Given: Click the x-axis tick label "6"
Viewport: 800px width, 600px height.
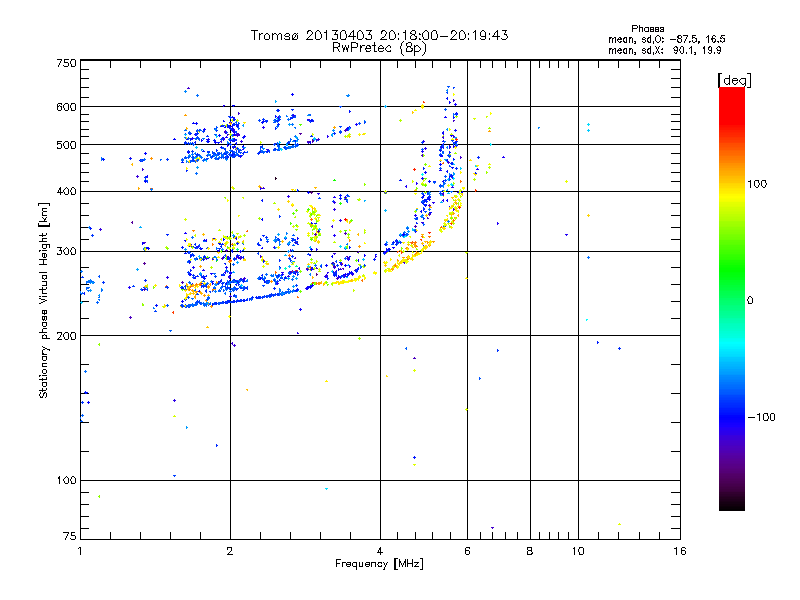Looking at the screenshot, I should click(467, 551).
